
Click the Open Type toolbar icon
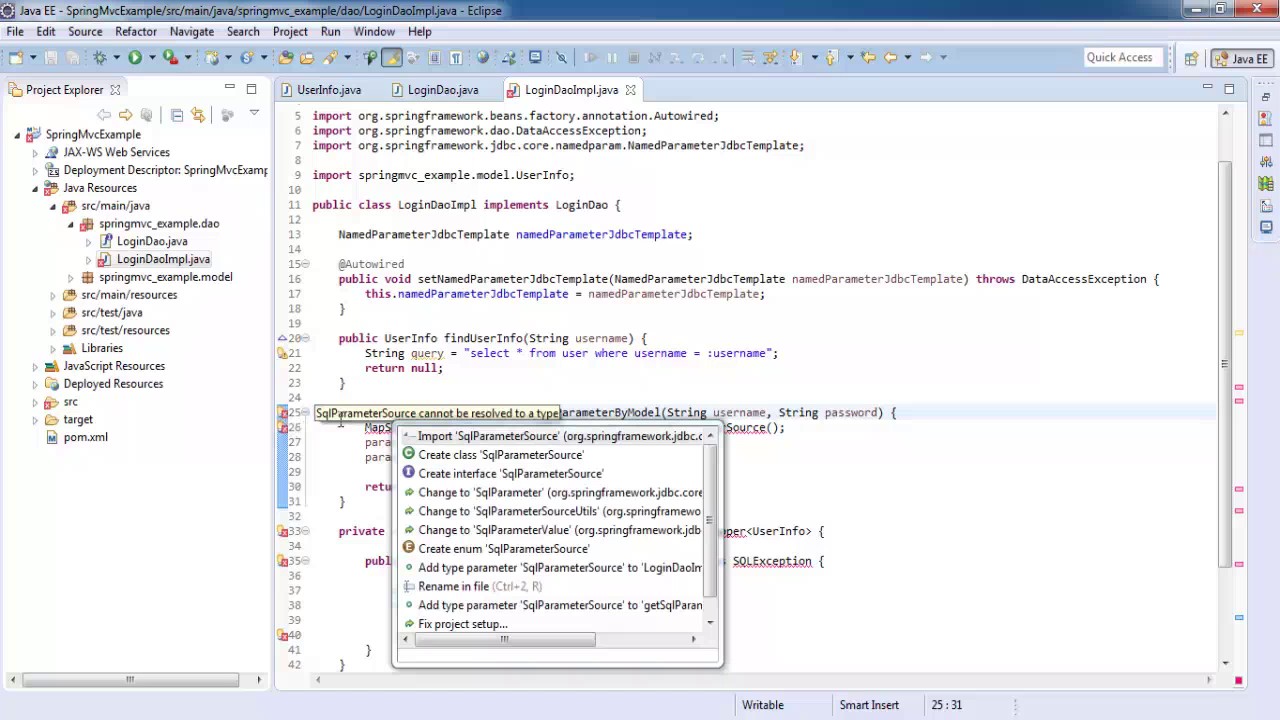(x=286, y=58)
